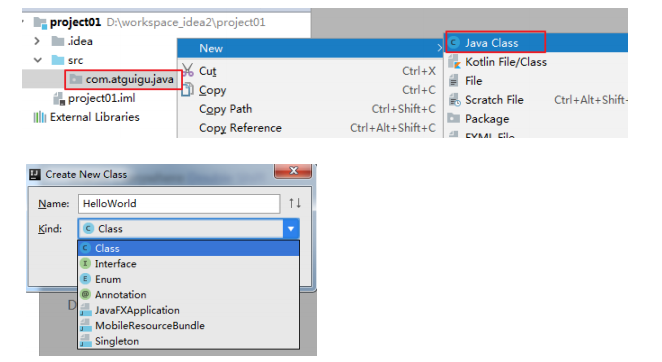Click the MobileResourceBundle template icon

coord(86,326)
